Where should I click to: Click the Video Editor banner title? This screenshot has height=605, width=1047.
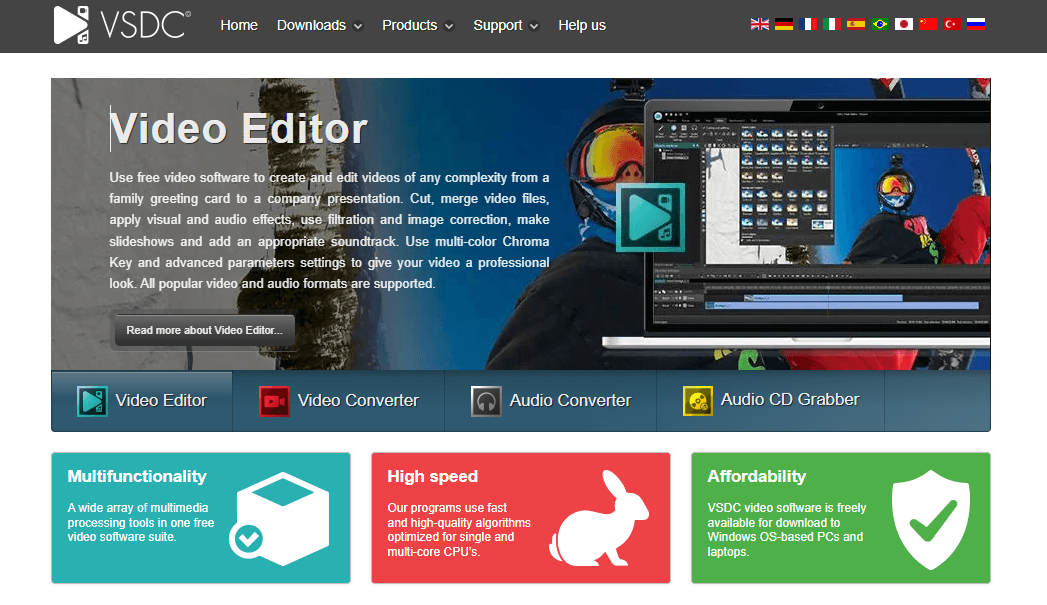pyautogui.click(x=238, y=128)
